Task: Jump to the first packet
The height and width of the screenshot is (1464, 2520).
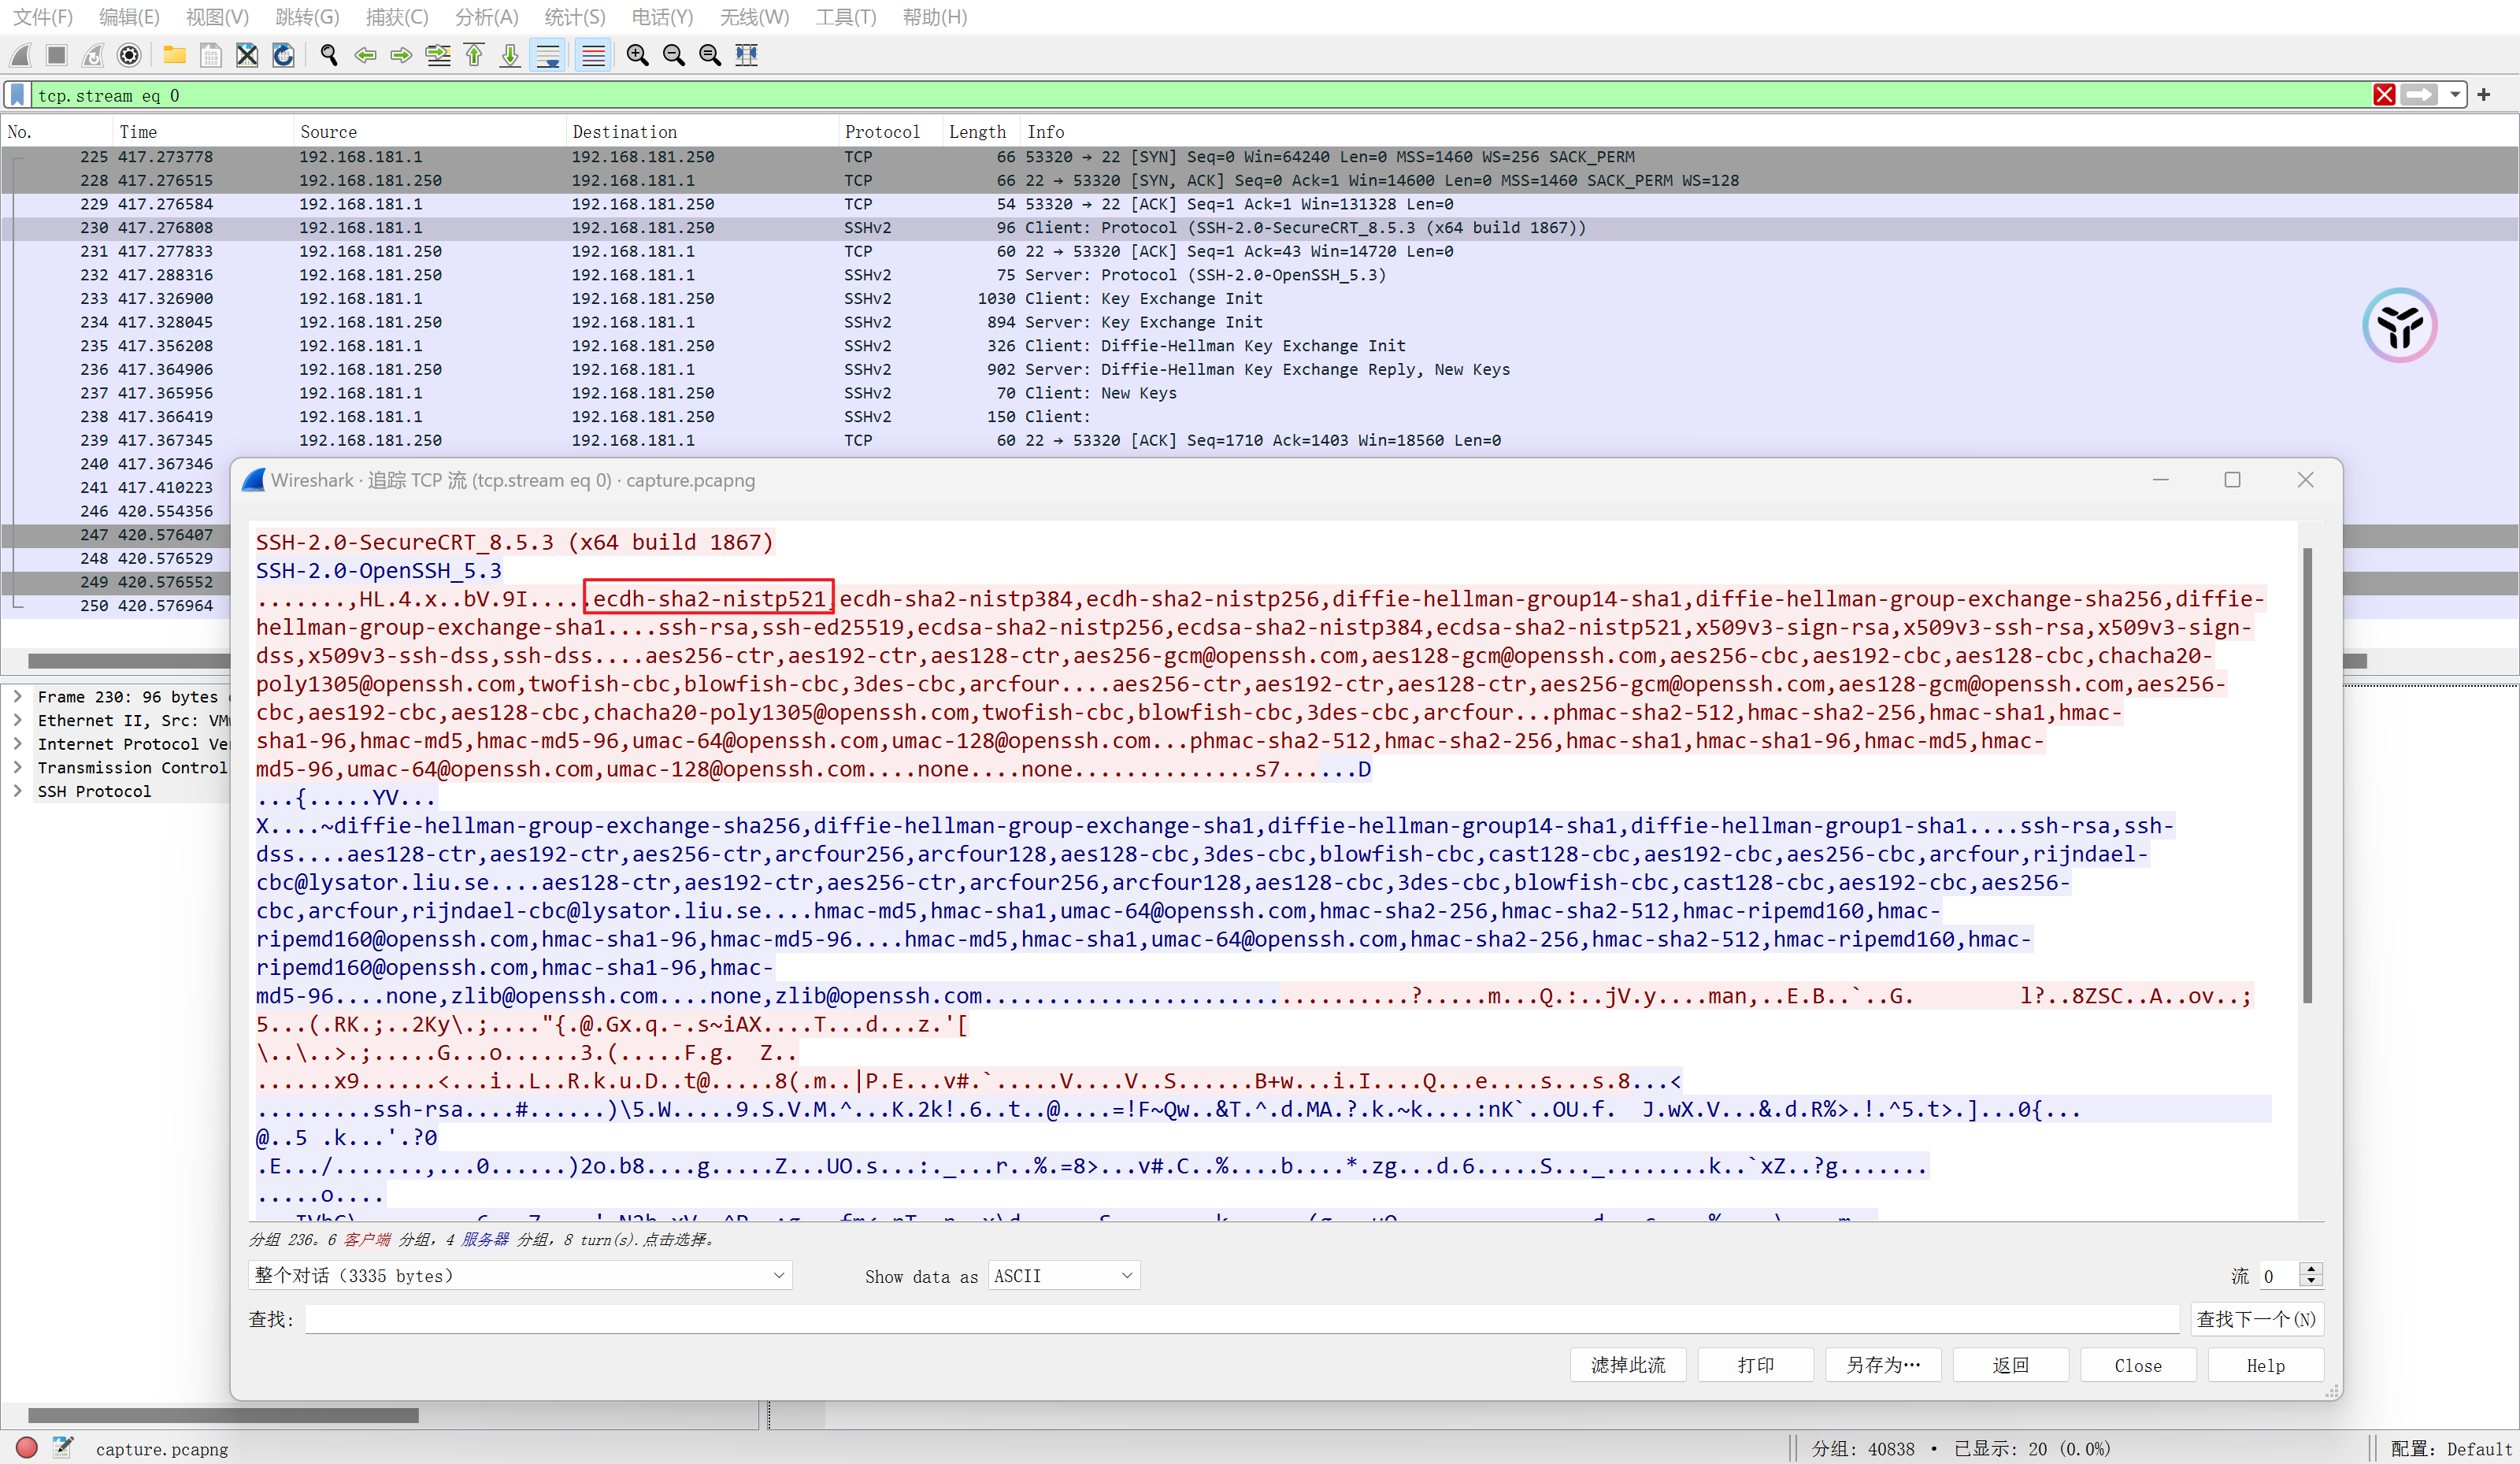Action: tap(474, 55)
